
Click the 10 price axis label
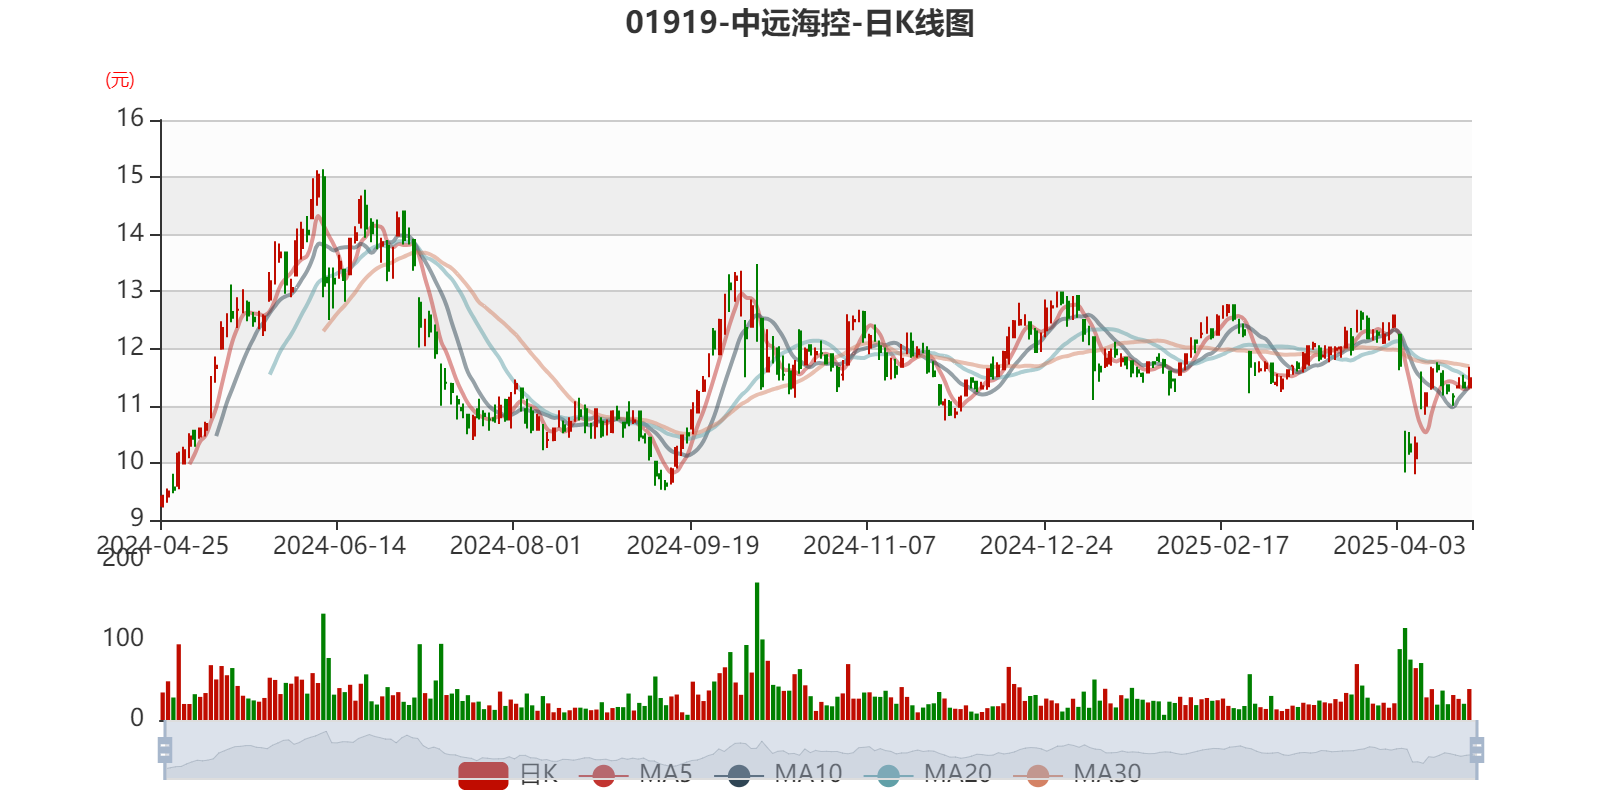[130, 462]
